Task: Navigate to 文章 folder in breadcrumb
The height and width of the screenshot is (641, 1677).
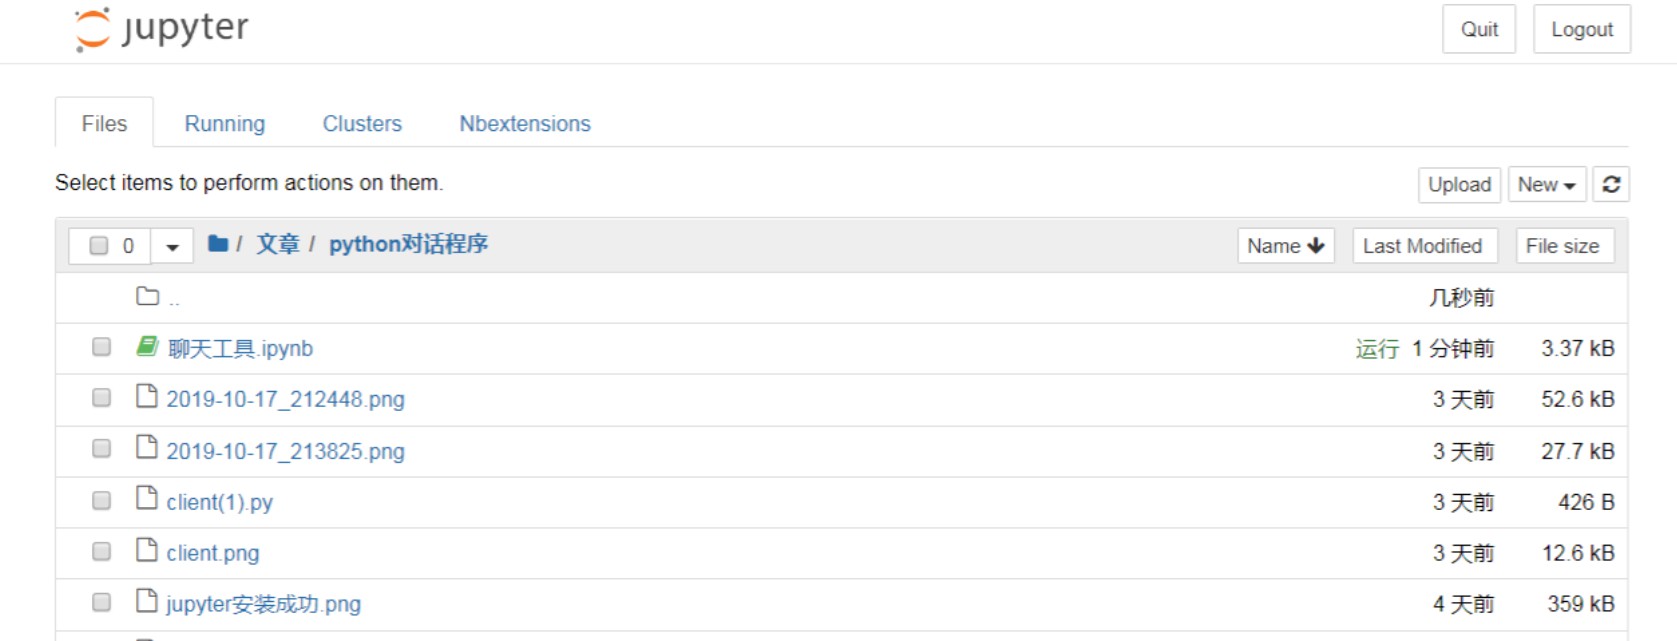Action: 278,244
